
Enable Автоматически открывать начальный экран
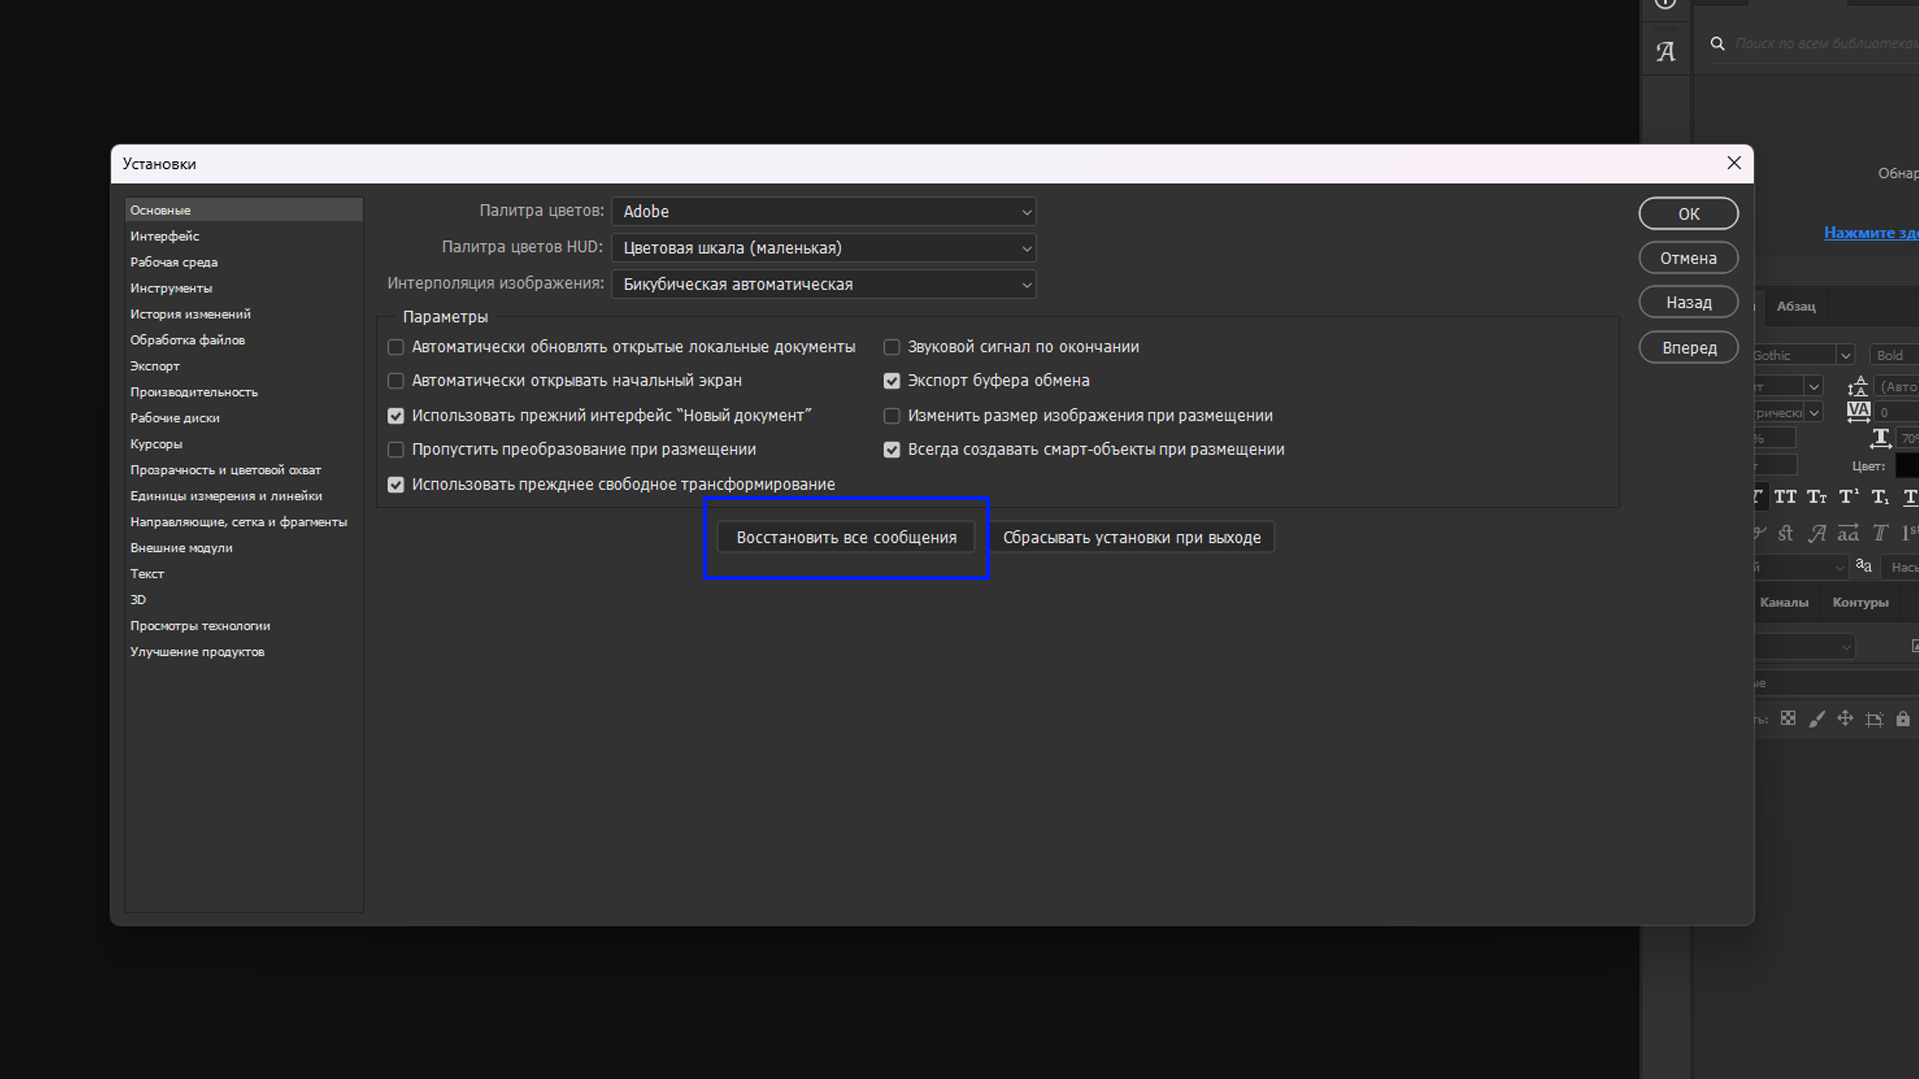[x=396, y=381]
